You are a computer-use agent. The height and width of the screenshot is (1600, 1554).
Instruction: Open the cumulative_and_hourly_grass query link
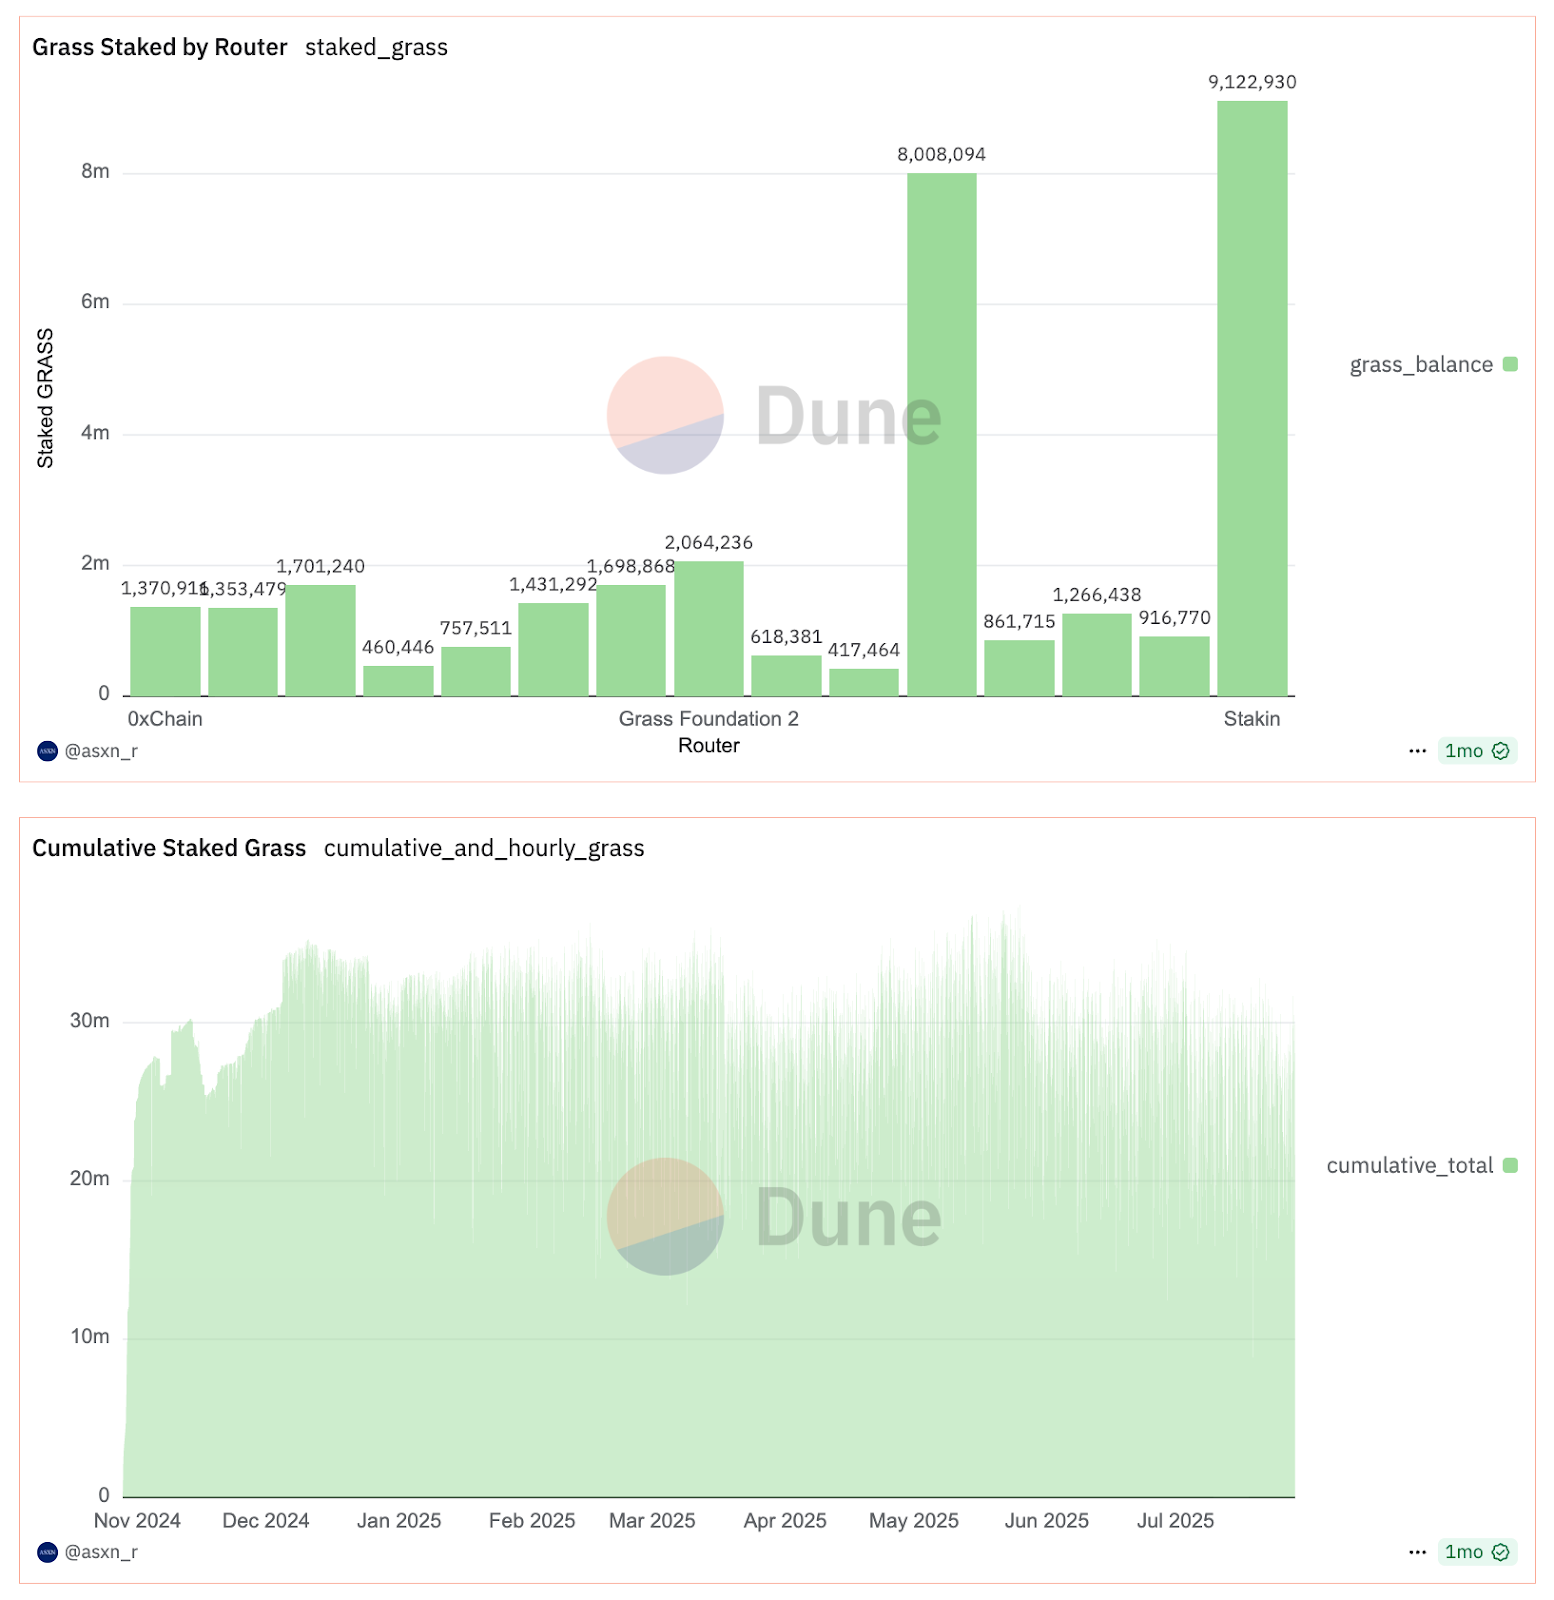(x=484, y=848)
